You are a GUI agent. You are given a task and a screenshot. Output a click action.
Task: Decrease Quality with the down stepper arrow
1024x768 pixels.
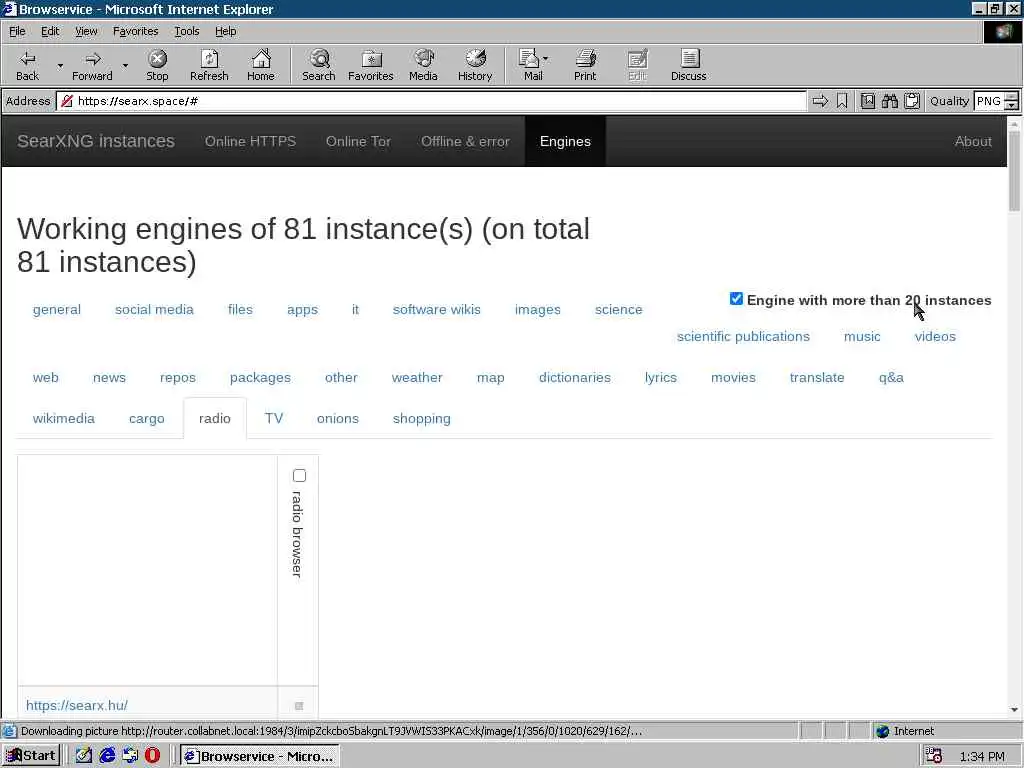tap(1012, 105)
